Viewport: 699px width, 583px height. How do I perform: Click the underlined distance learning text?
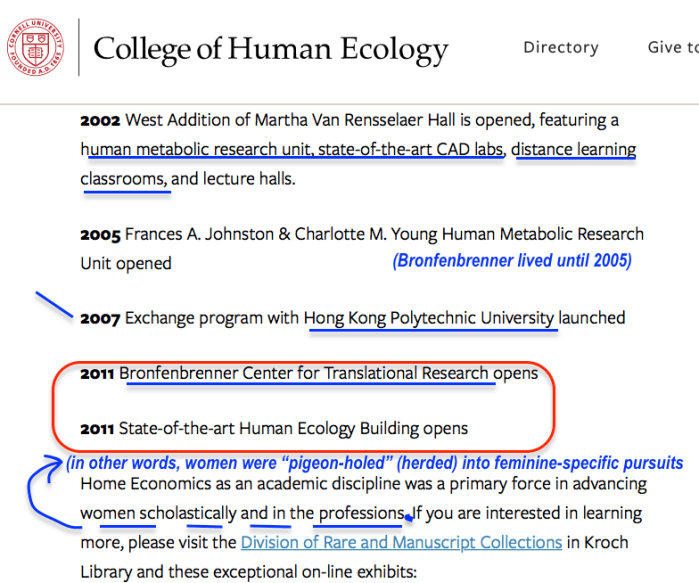click(x=577, y=150)
